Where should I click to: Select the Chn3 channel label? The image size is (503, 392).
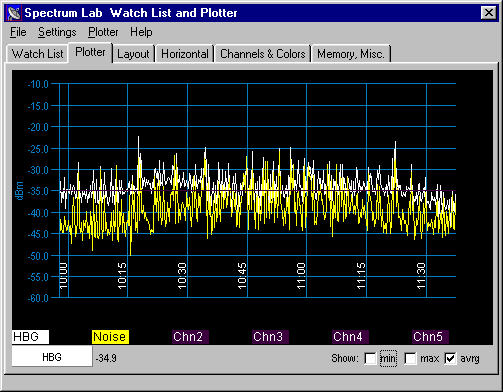270,337
